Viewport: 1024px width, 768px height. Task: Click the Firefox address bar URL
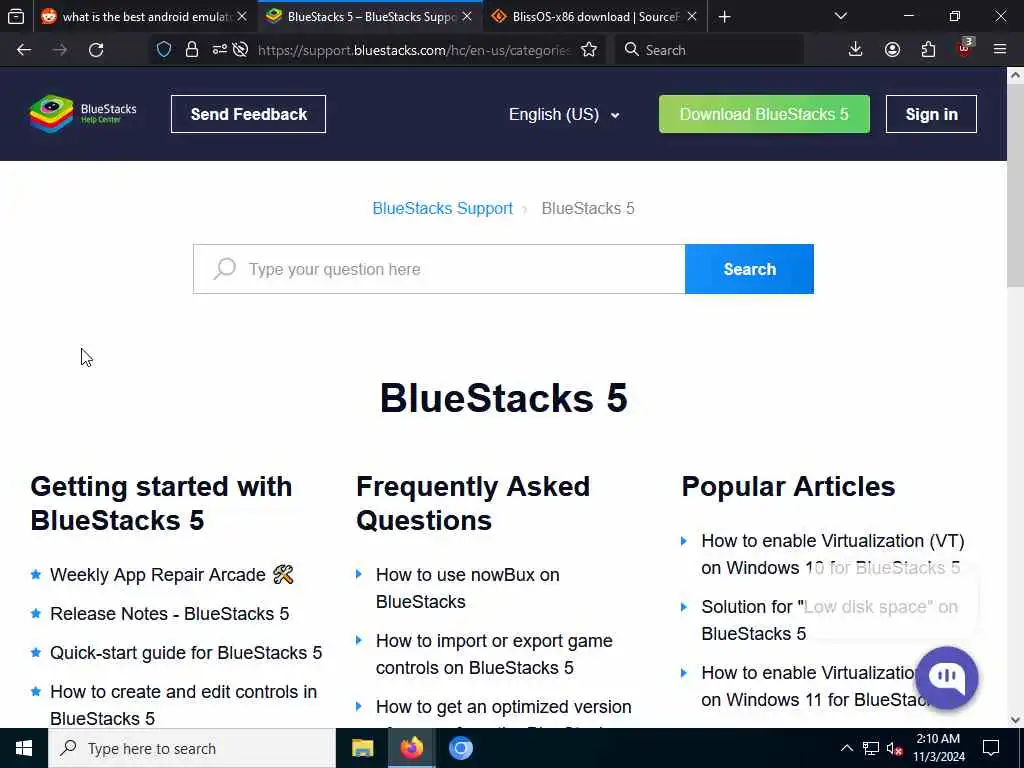point(414,50)
